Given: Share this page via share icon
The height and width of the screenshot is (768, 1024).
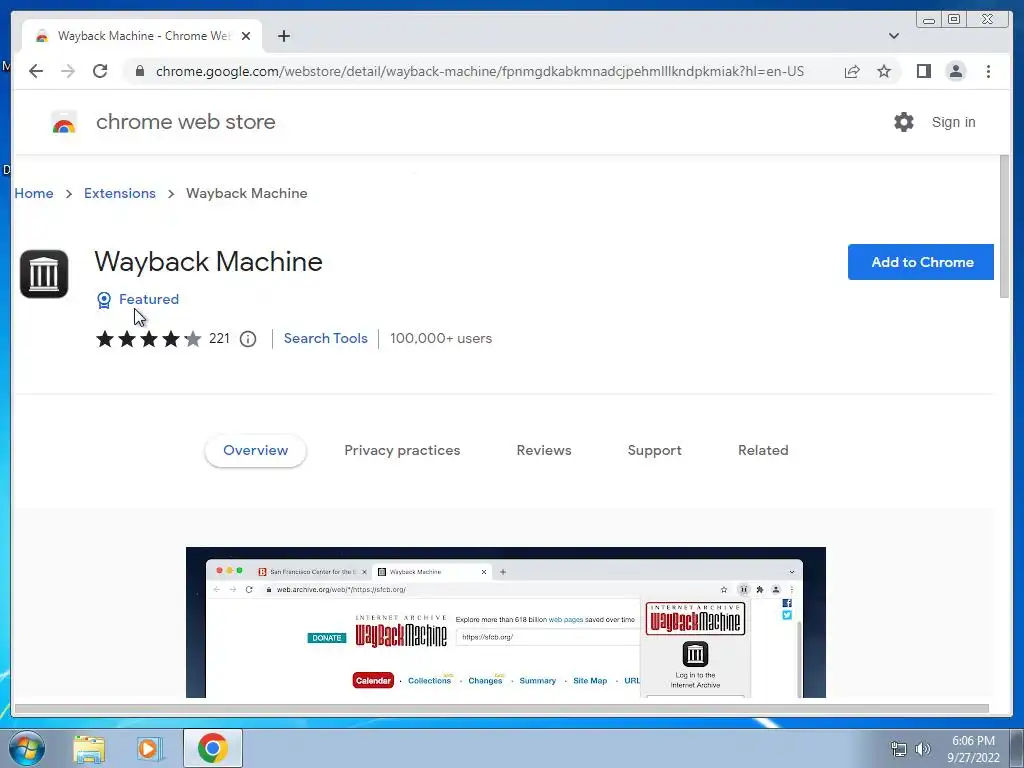Looking at the screenshot, I should [852, 71].
